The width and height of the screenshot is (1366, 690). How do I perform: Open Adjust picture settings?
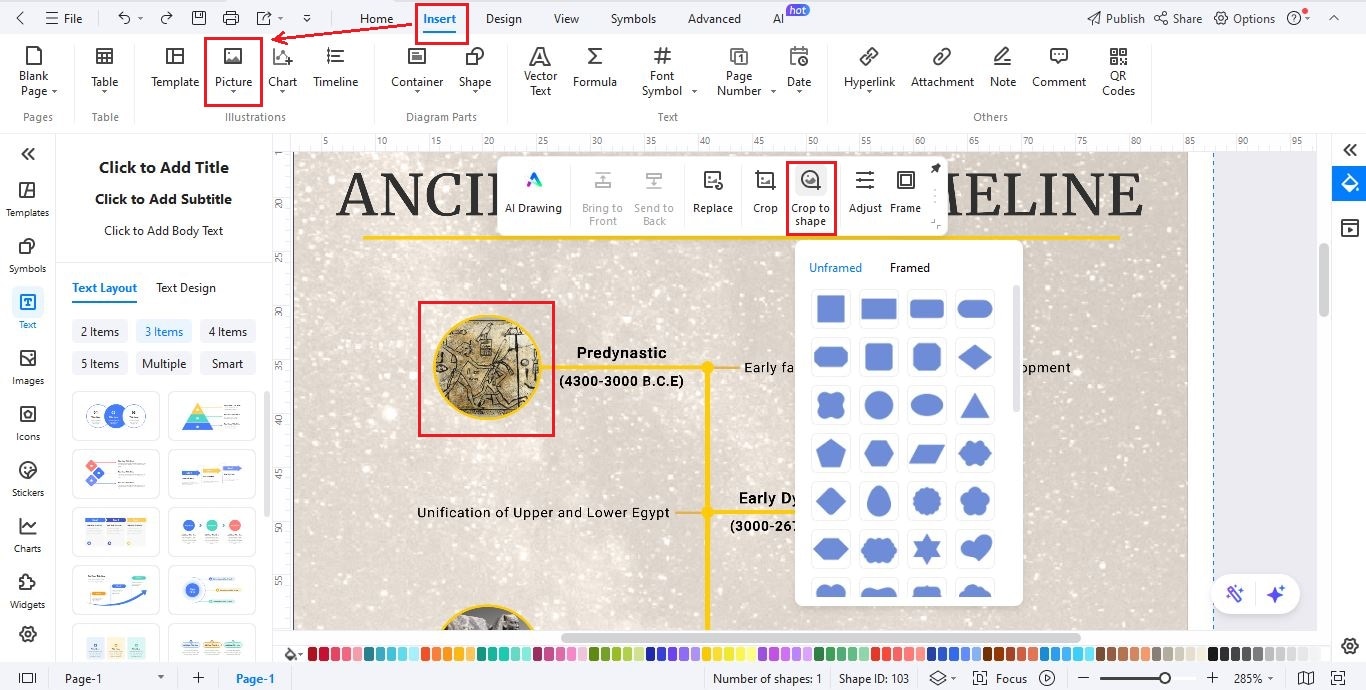point(865,193)
